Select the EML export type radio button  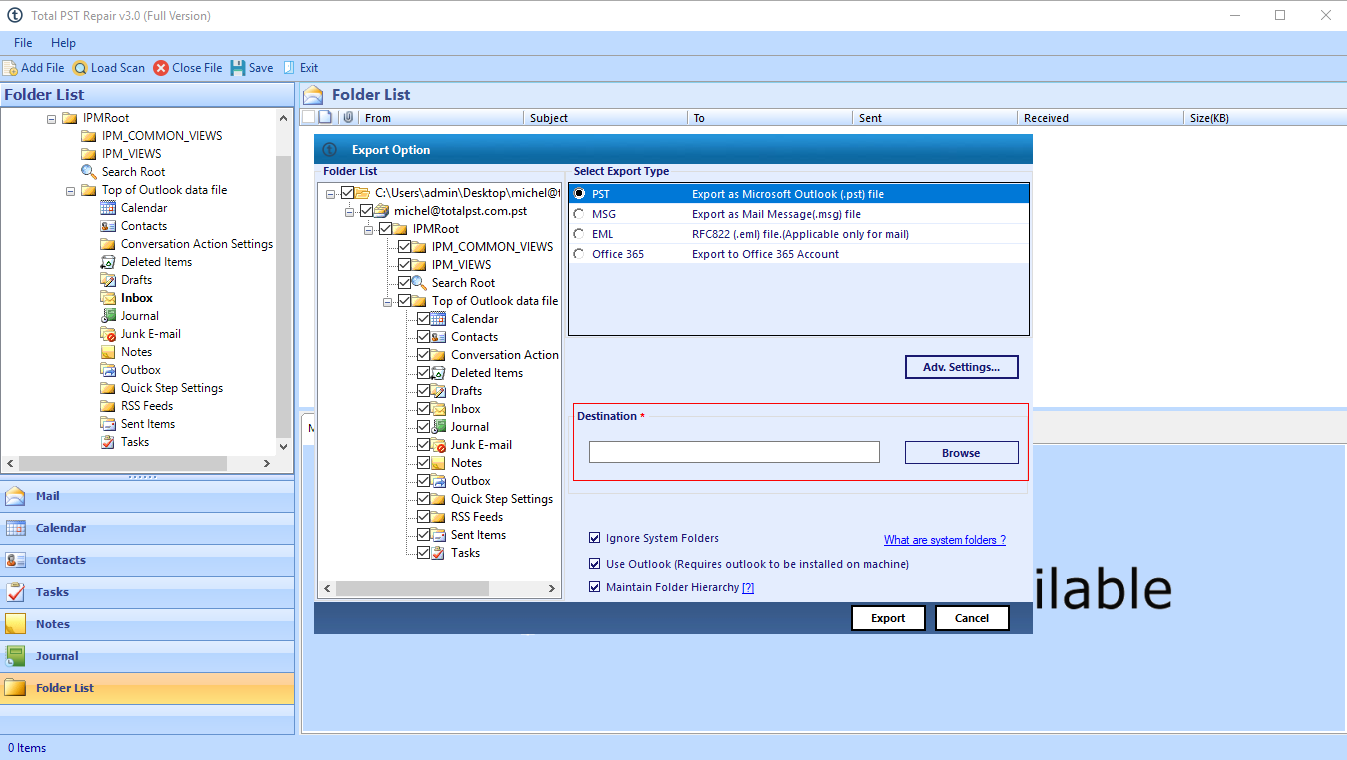tap(579, 234)
